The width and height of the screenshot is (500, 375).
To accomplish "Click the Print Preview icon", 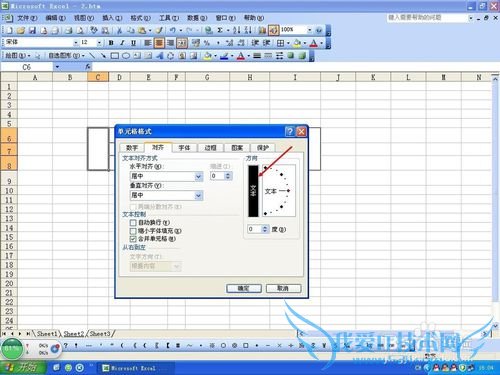I will coord(80,31).
